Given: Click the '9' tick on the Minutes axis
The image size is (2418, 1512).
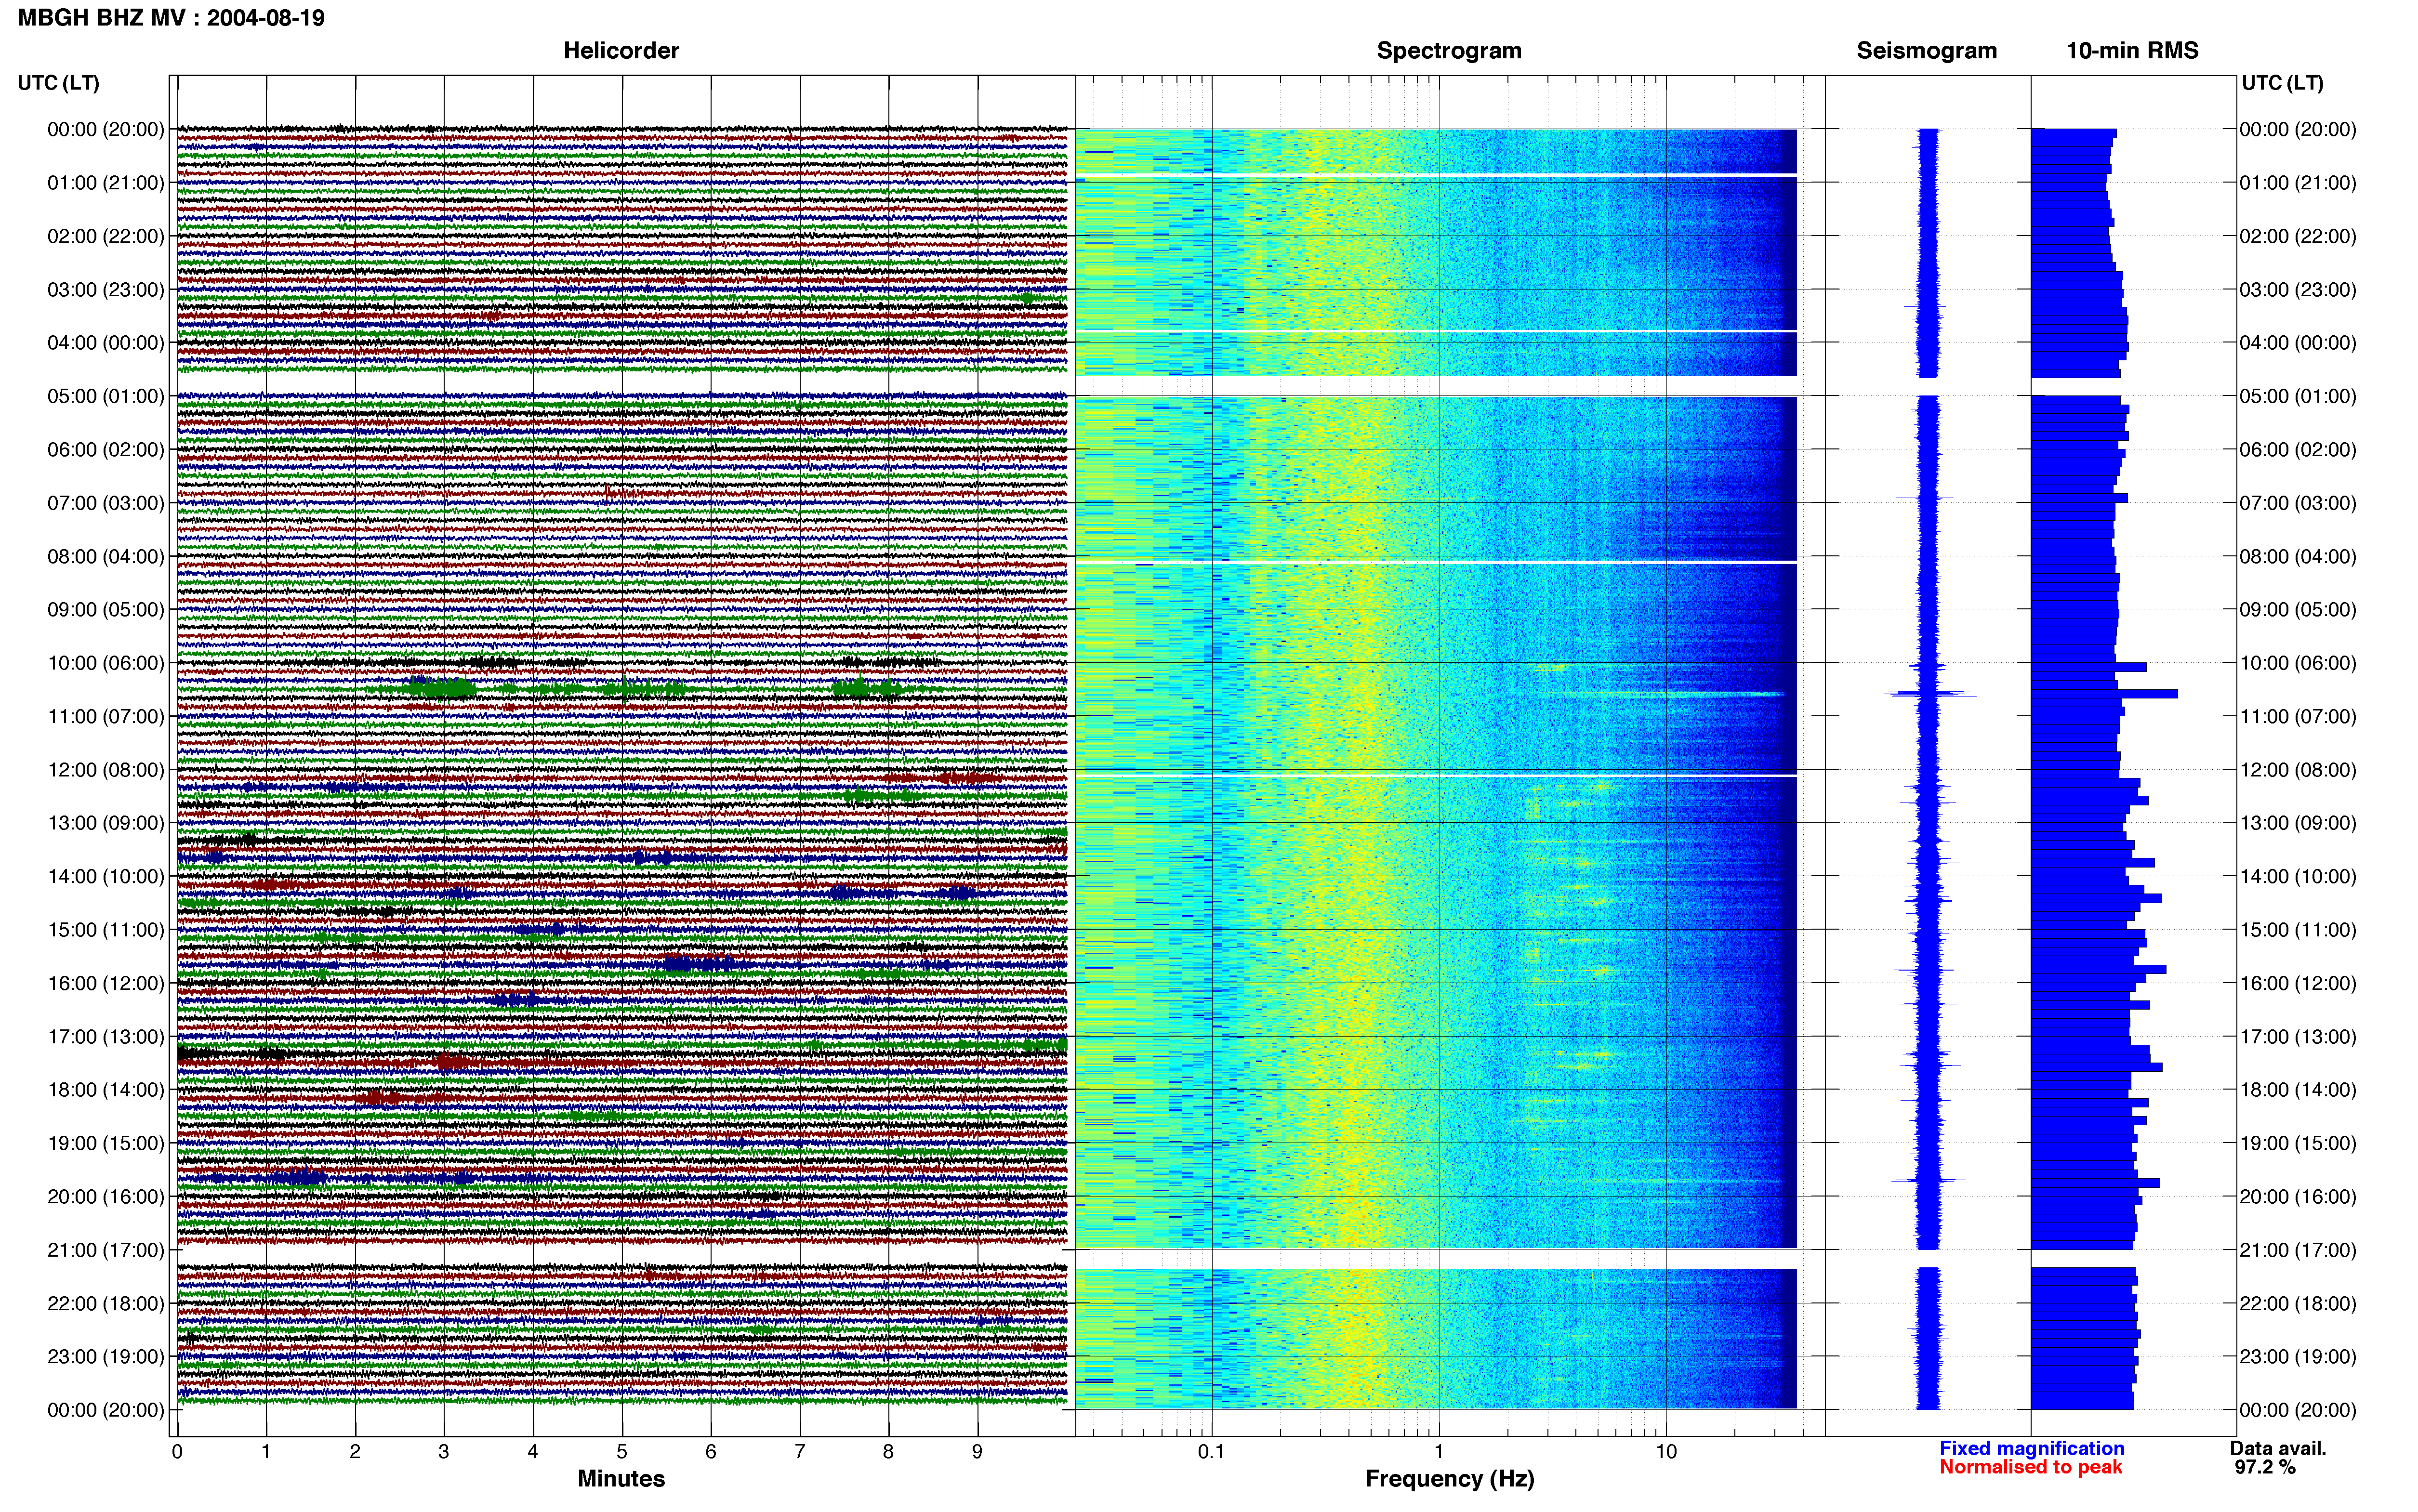Looking at the screenshot, I should [977, 1452].
